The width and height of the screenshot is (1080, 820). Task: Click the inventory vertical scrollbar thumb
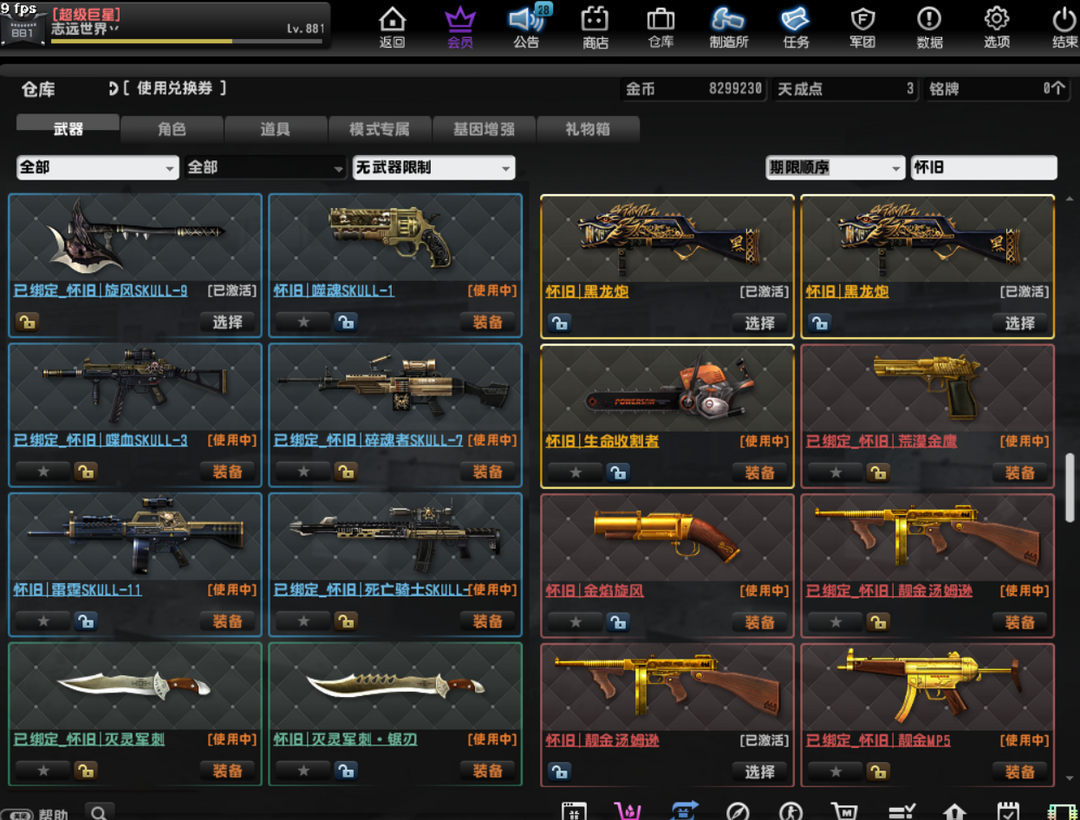coord(1069,486)
